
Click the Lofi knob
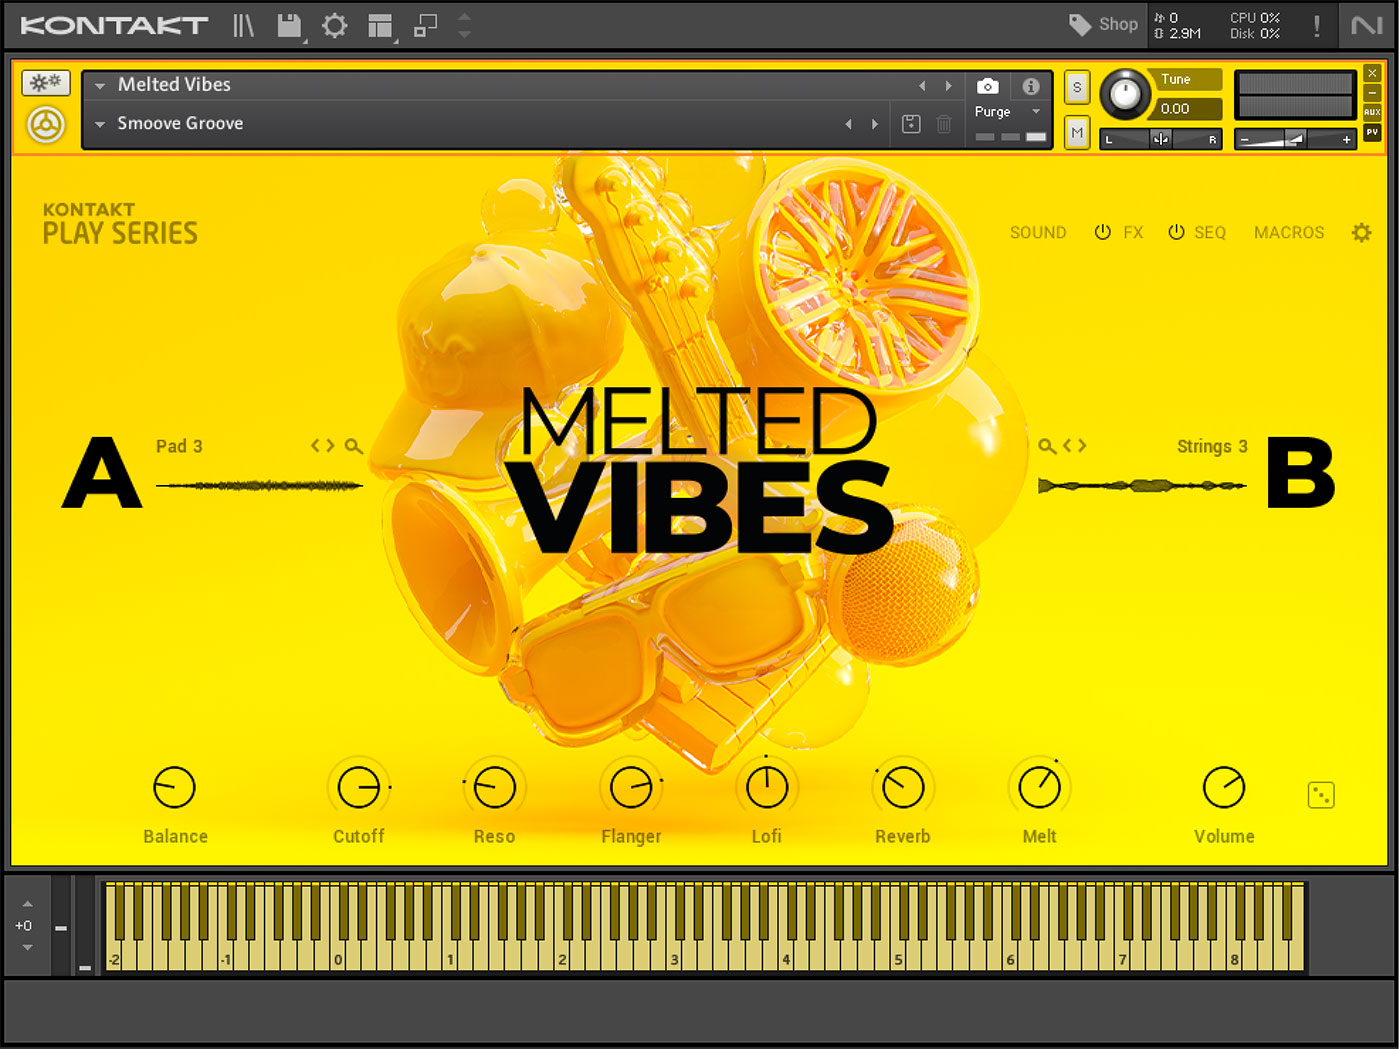tap(767, 788)
